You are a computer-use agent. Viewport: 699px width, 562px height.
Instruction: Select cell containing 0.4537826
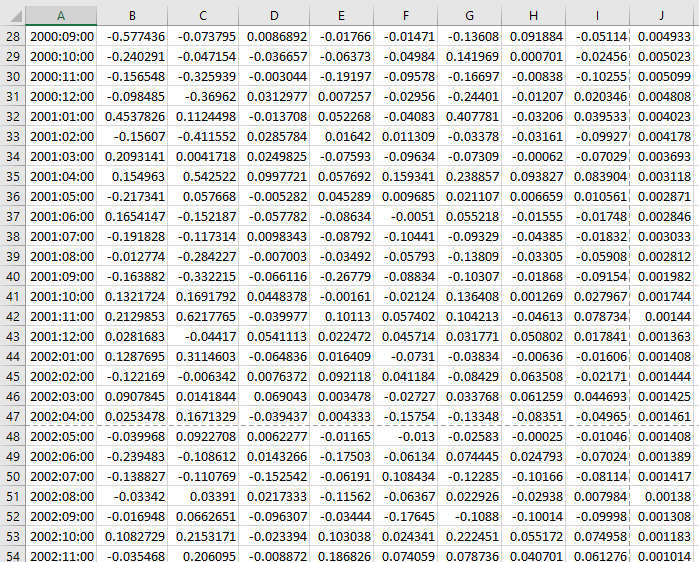pyautogui.click(x=132, y=116)
